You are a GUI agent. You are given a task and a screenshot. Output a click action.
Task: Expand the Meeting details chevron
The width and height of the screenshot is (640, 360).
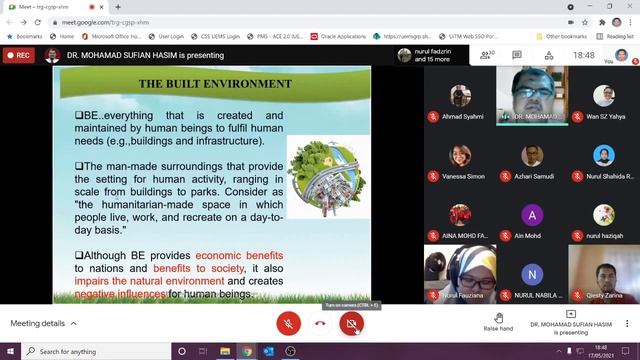[x=73, y=323]
